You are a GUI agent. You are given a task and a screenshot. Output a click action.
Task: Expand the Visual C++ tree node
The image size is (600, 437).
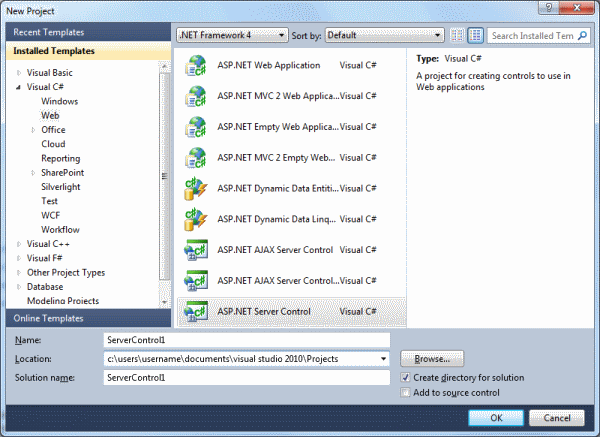(18, 244)
